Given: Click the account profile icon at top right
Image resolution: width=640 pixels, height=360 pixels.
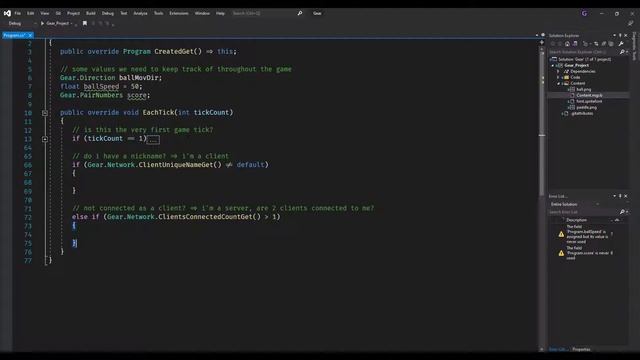Looking at the screenshot, I should 584,13.
